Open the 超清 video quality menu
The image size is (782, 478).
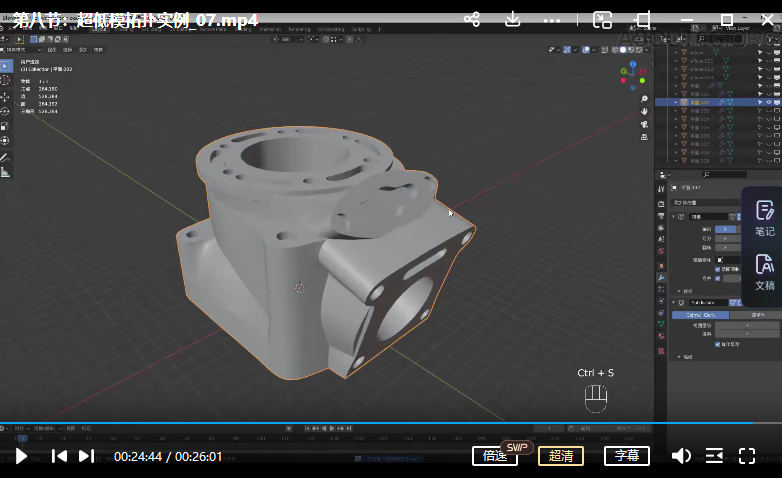click(x=562, y=456)
